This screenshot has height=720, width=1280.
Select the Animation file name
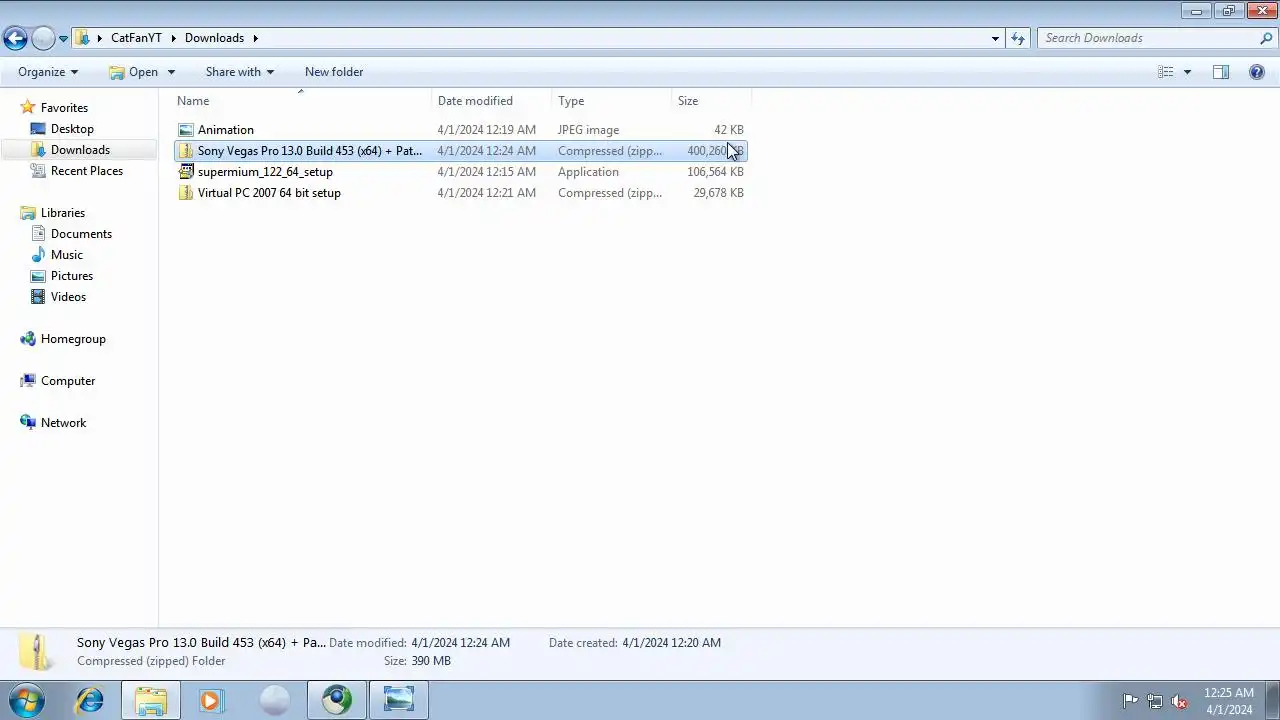226,130
